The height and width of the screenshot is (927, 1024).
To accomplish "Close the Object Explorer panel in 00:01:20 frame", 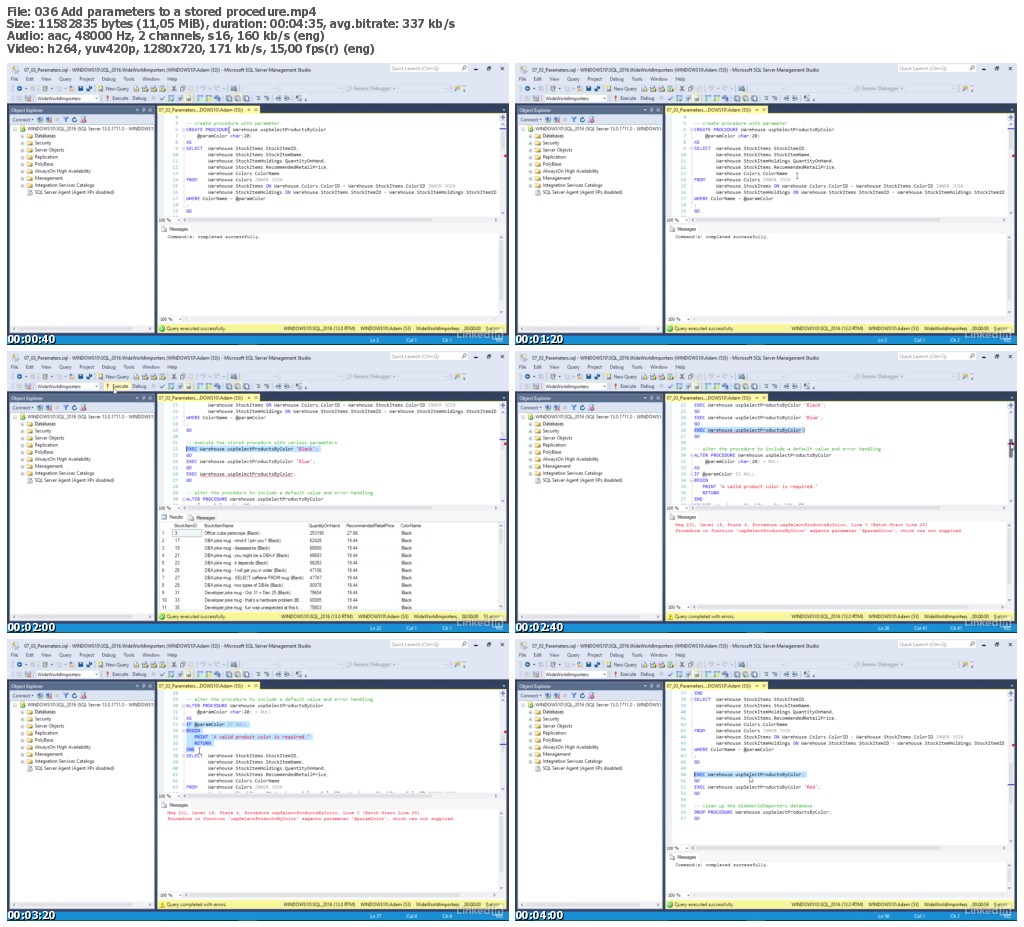I will tap(658, 110).
